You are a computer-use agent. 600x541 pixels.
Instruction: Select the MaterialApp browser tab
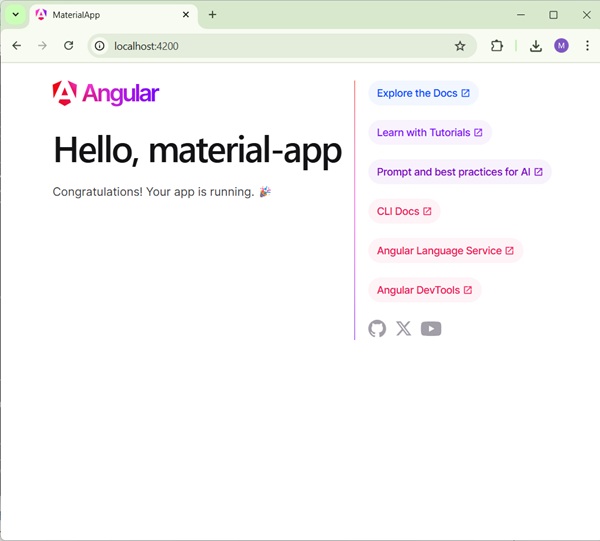click(113, 15)
